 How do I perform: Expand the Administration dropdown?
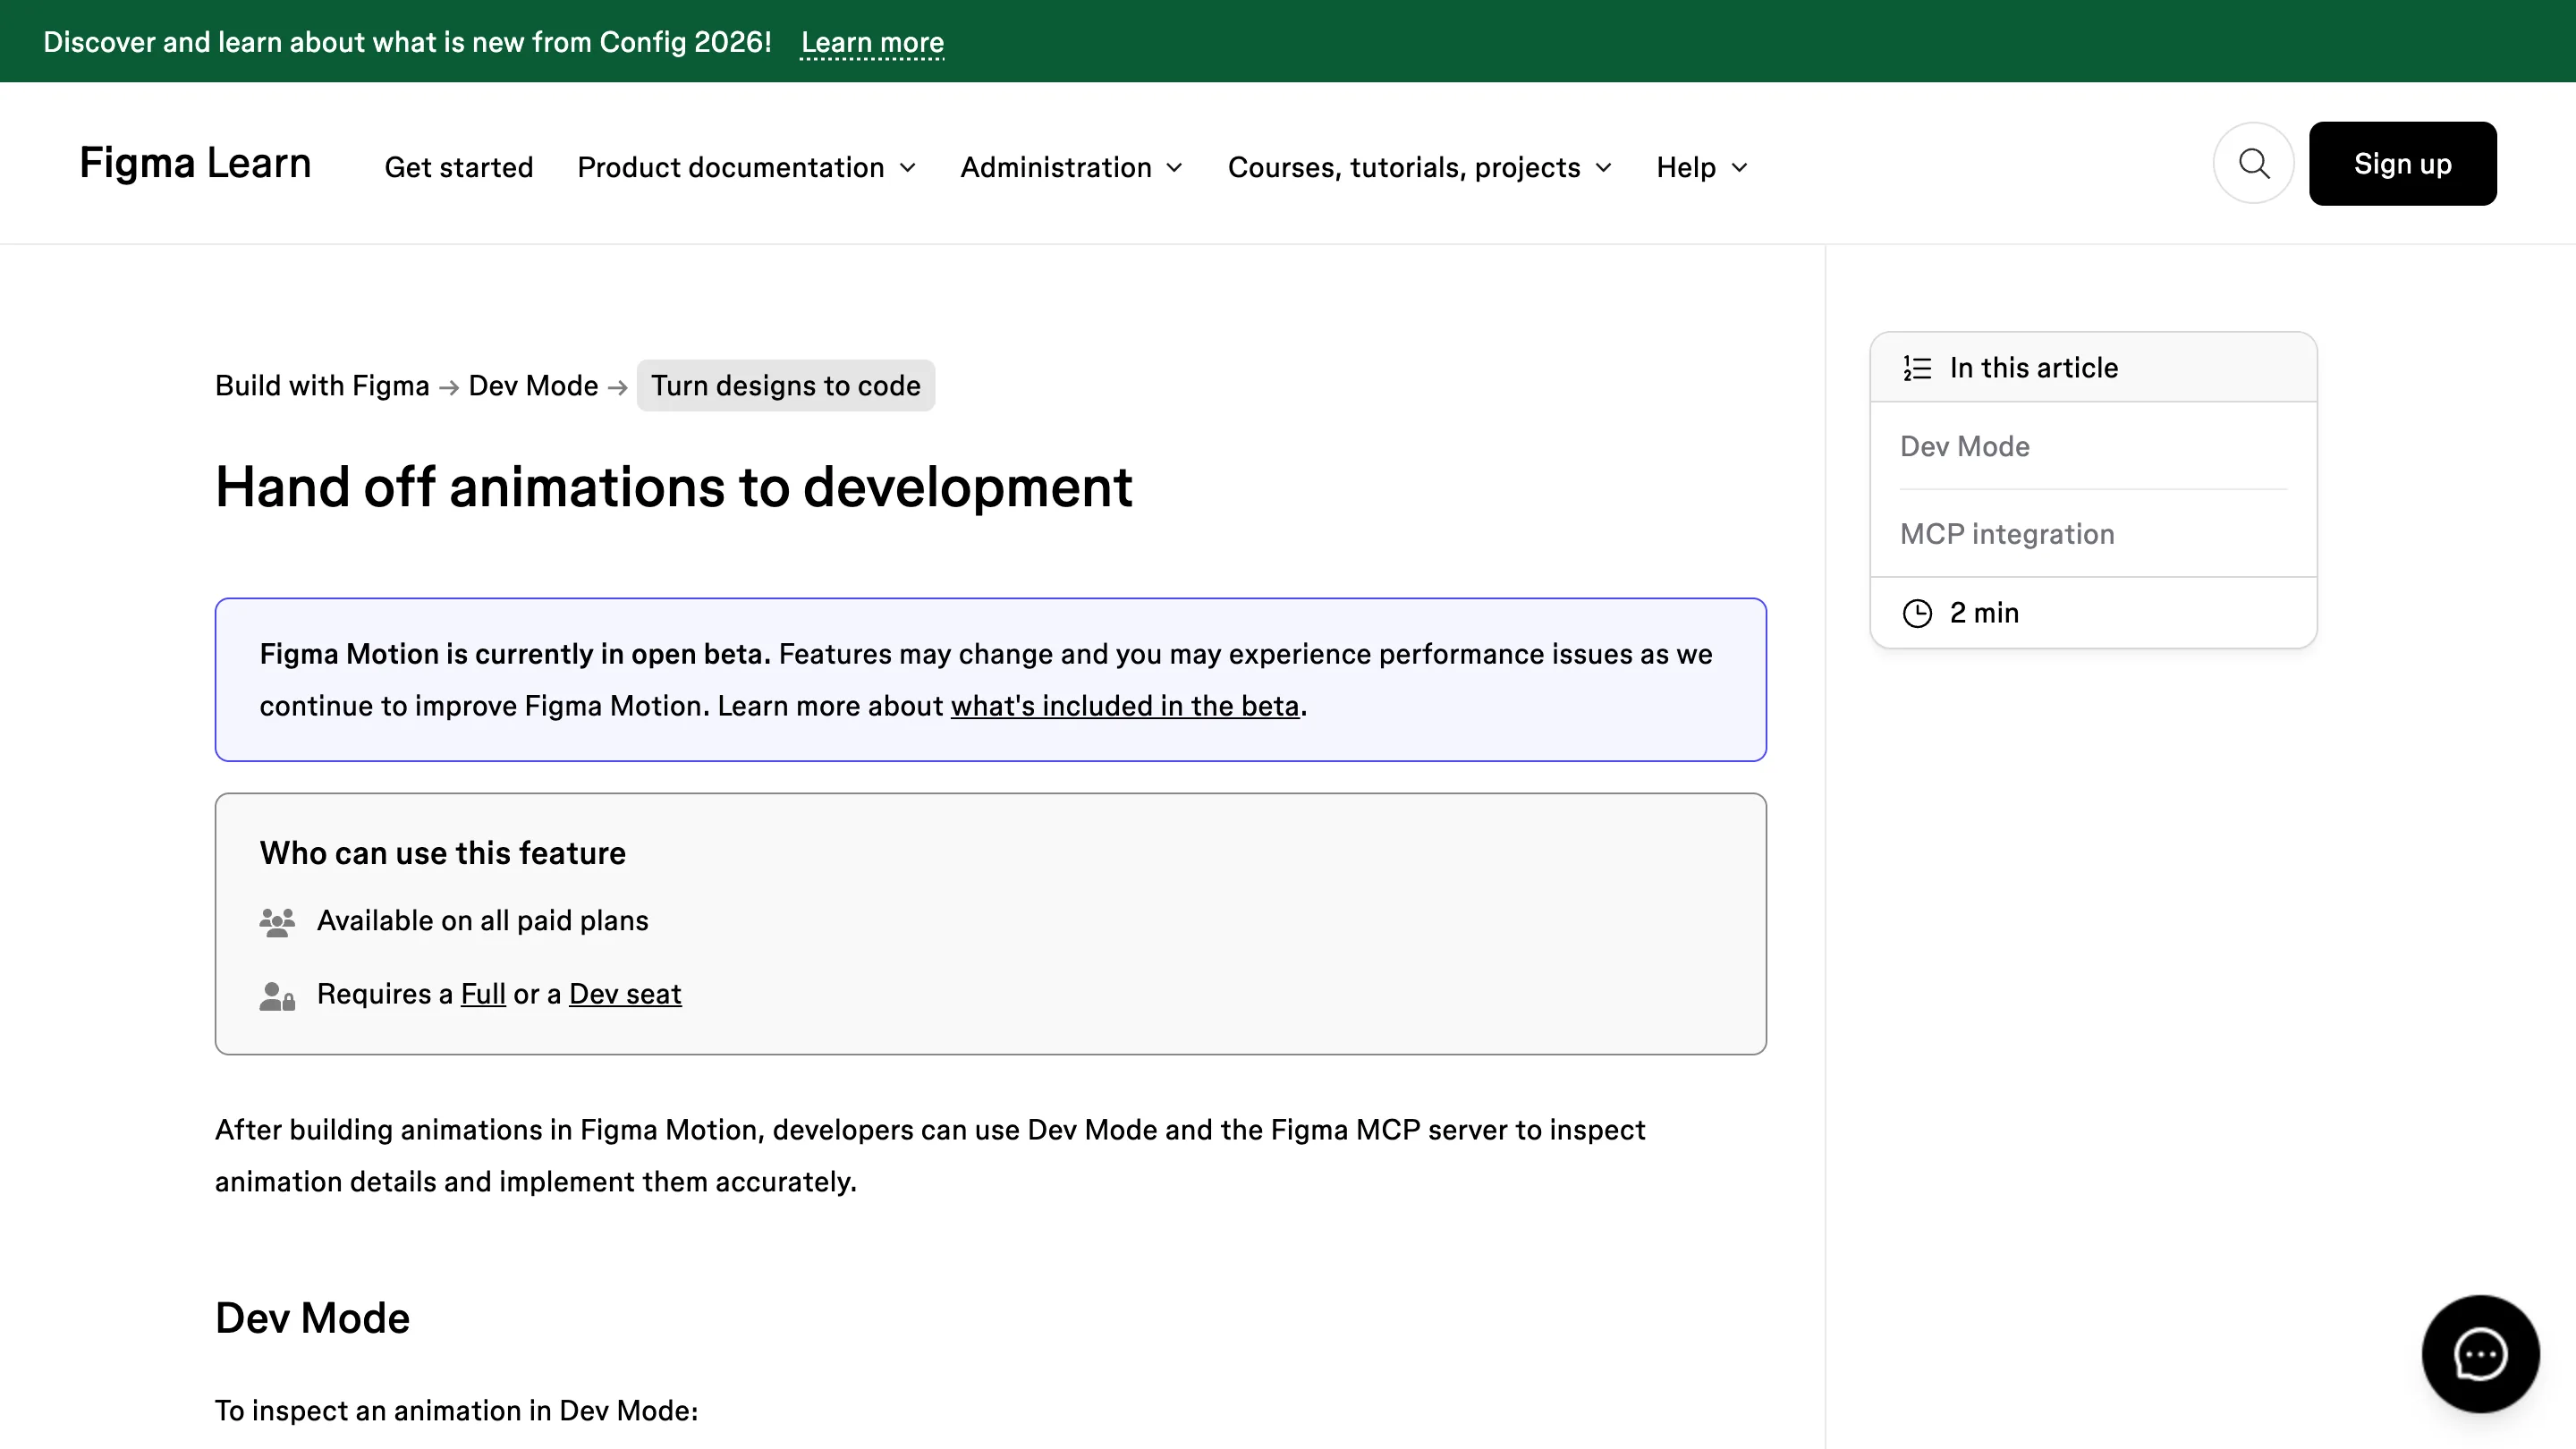pyautogui.click(x=1071, y=167)
